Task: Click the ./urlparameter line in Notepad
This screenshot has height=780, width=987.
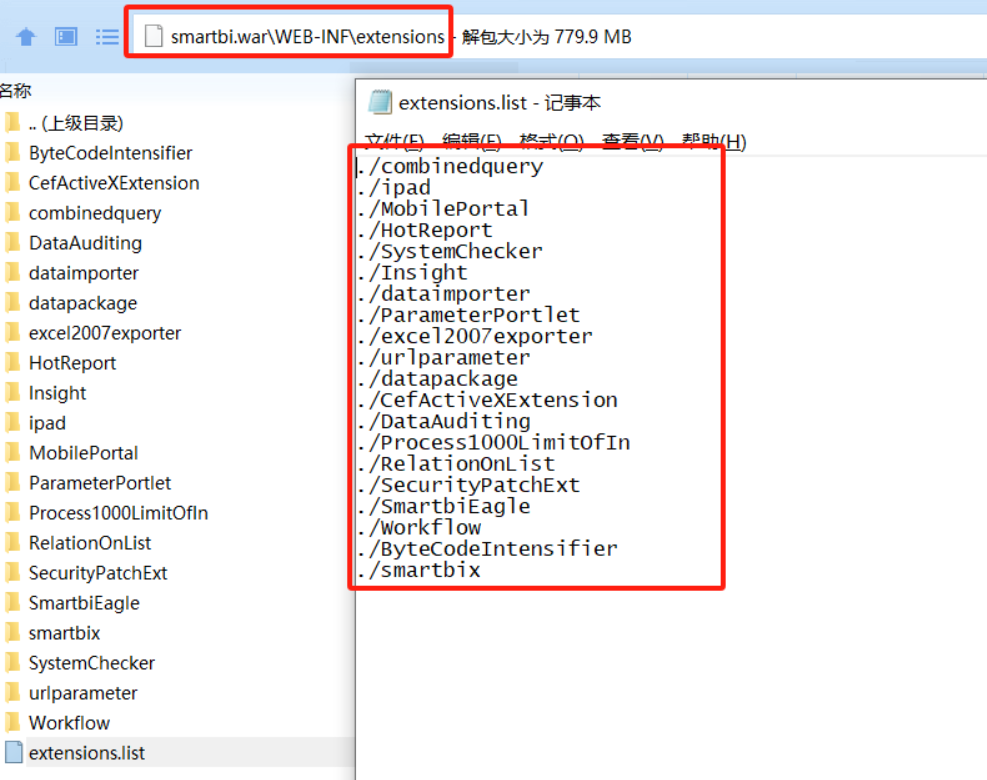Action: [x=443, y=358]
